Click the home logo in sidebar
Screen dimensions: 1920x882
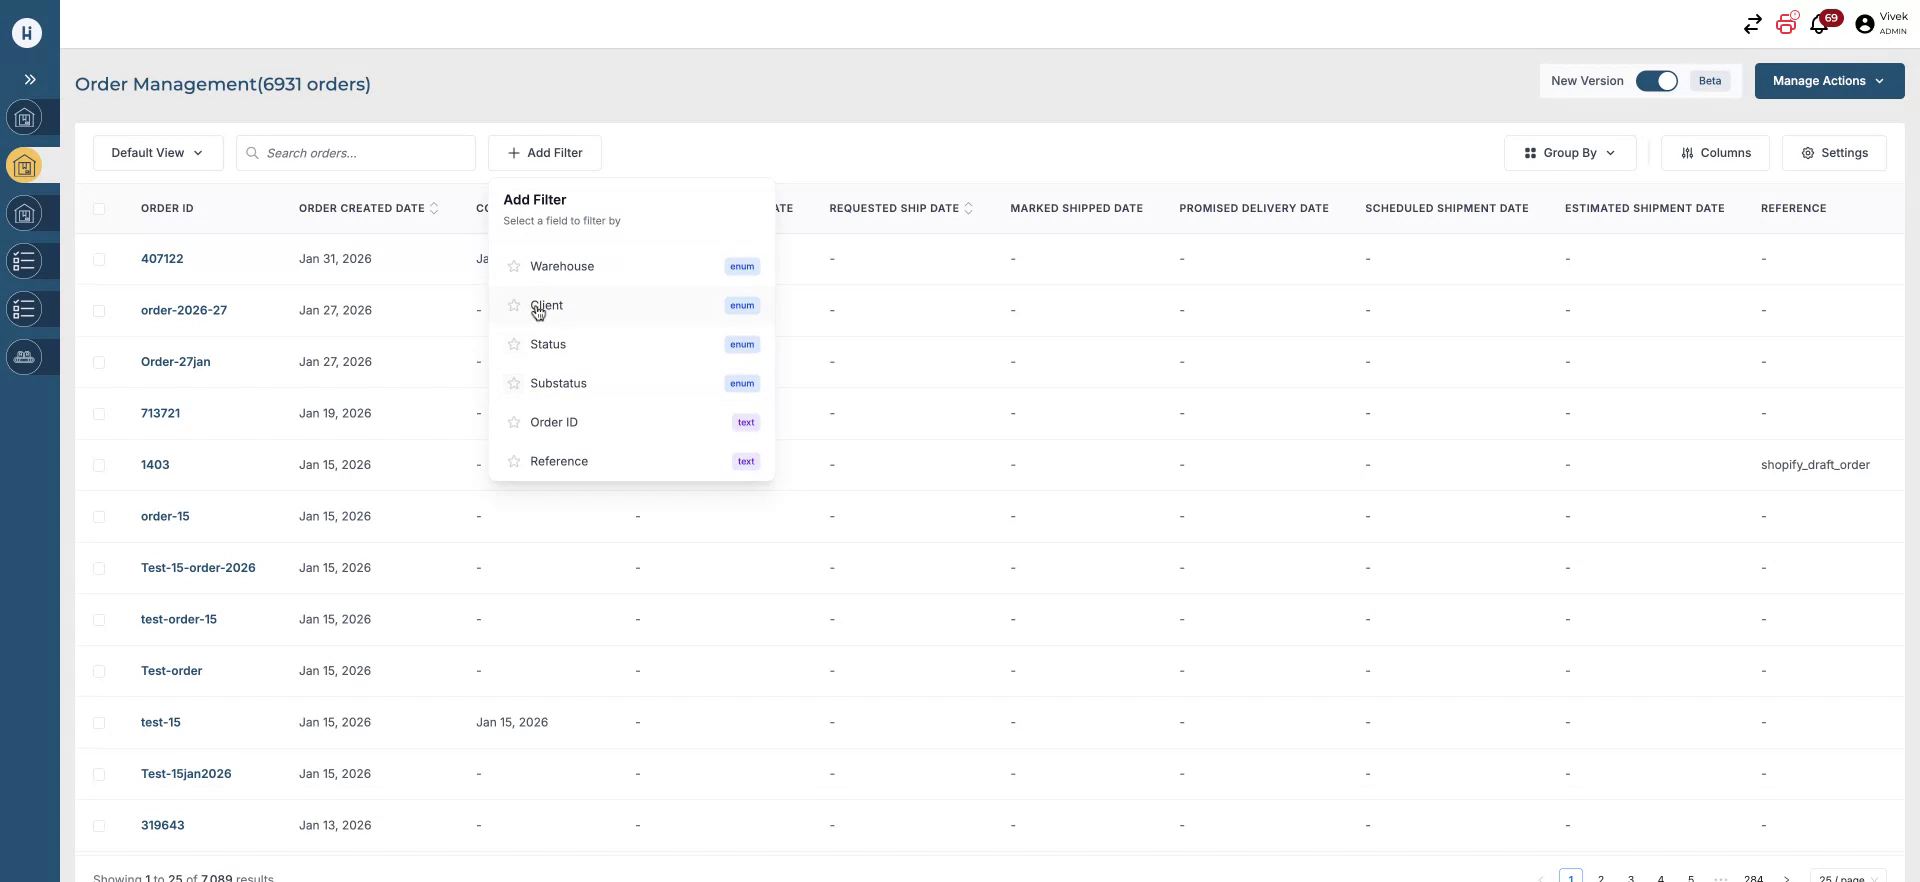(x=27, y=33)
